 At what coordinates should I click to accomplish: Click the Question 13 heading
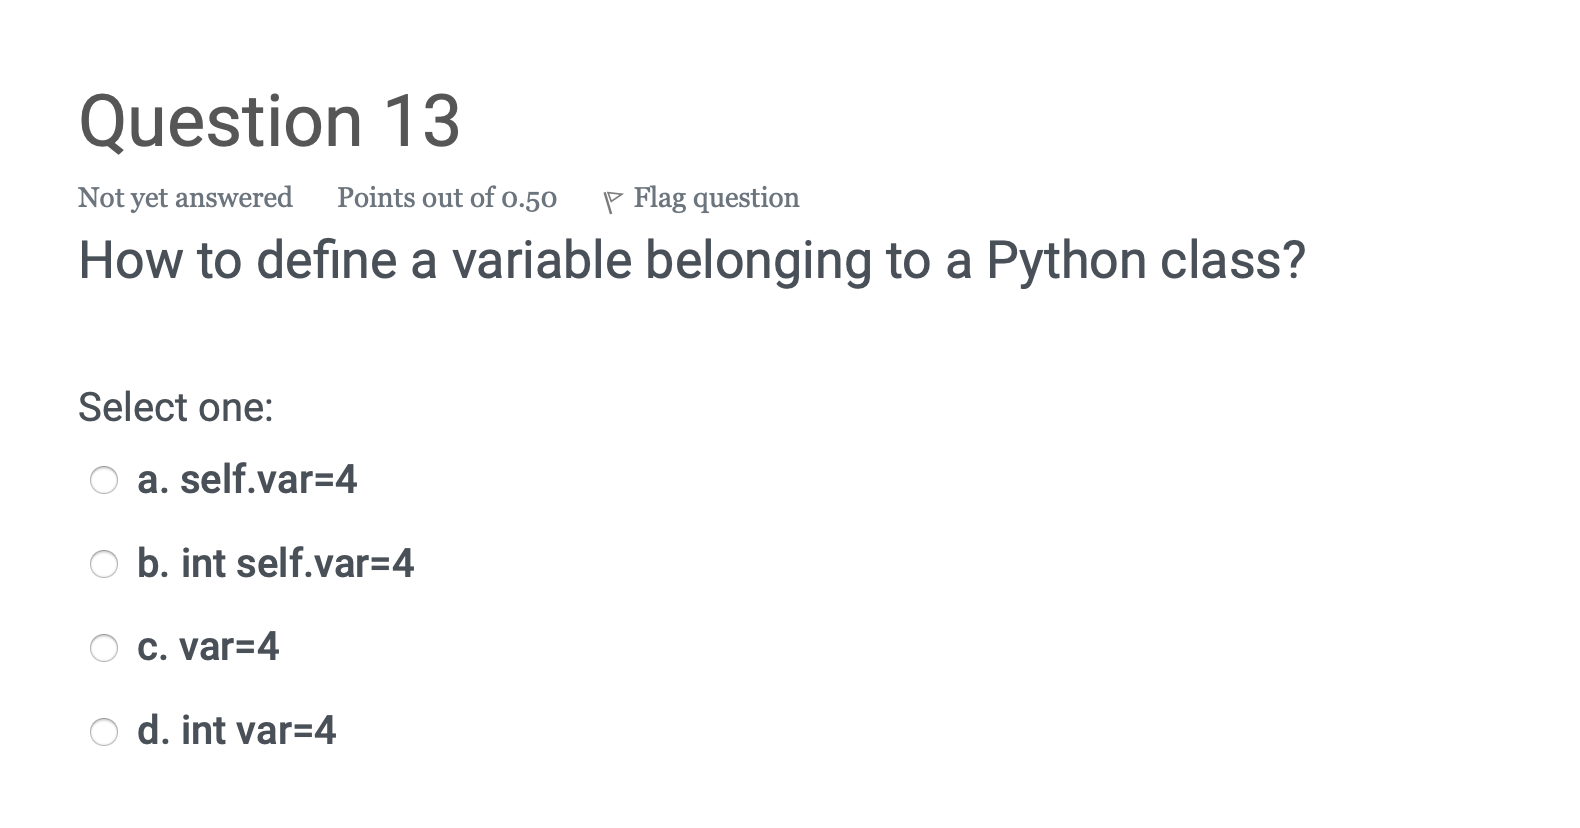point(270,120)
